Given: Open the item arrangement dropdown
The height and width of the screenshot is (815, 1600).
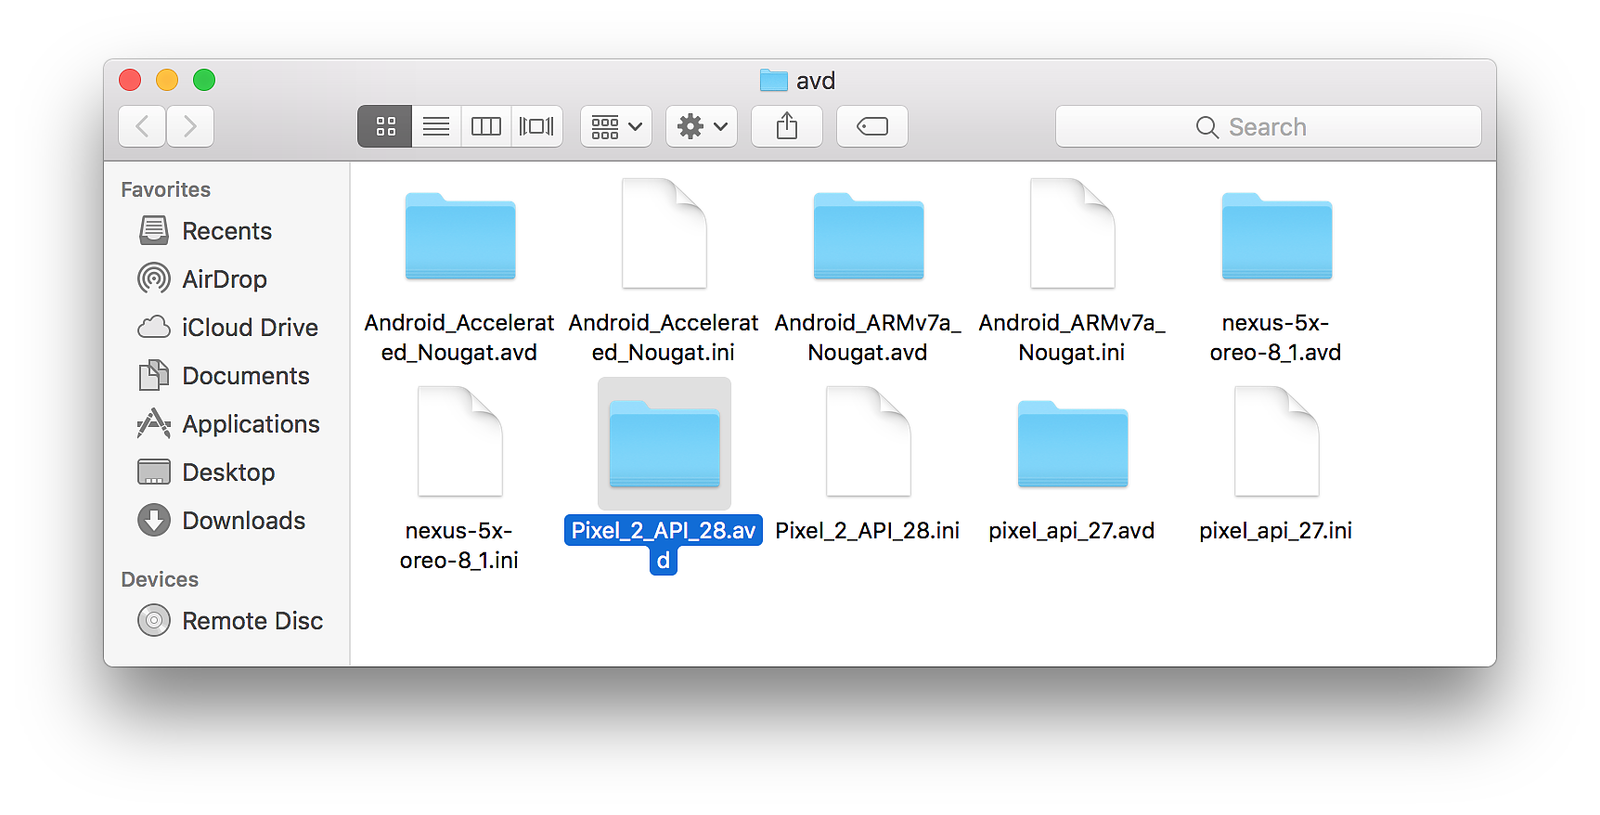Looking at the screenshot, I should tap(616, 127).
